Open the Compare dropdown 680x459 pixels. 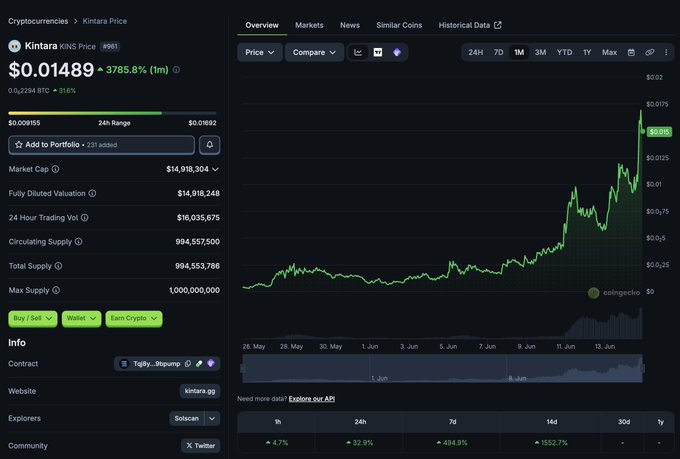coord(314,52)
